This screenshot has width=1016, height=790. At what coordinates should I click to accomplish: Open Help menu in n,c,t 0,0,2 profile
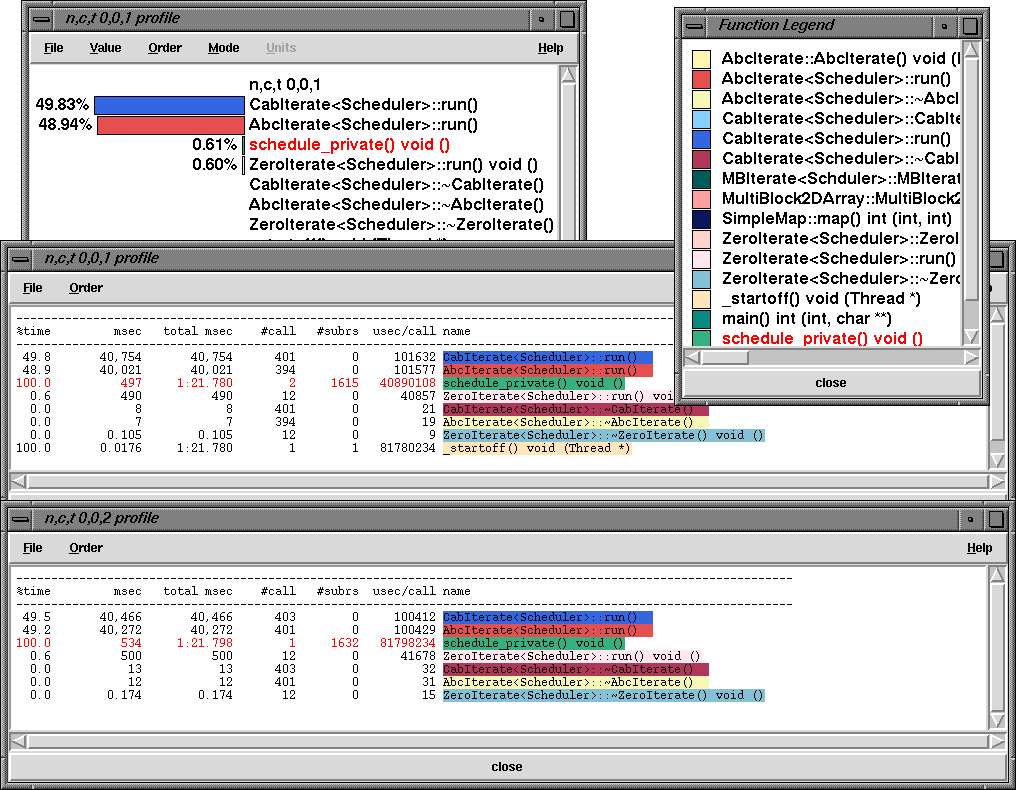click(979, 548)
